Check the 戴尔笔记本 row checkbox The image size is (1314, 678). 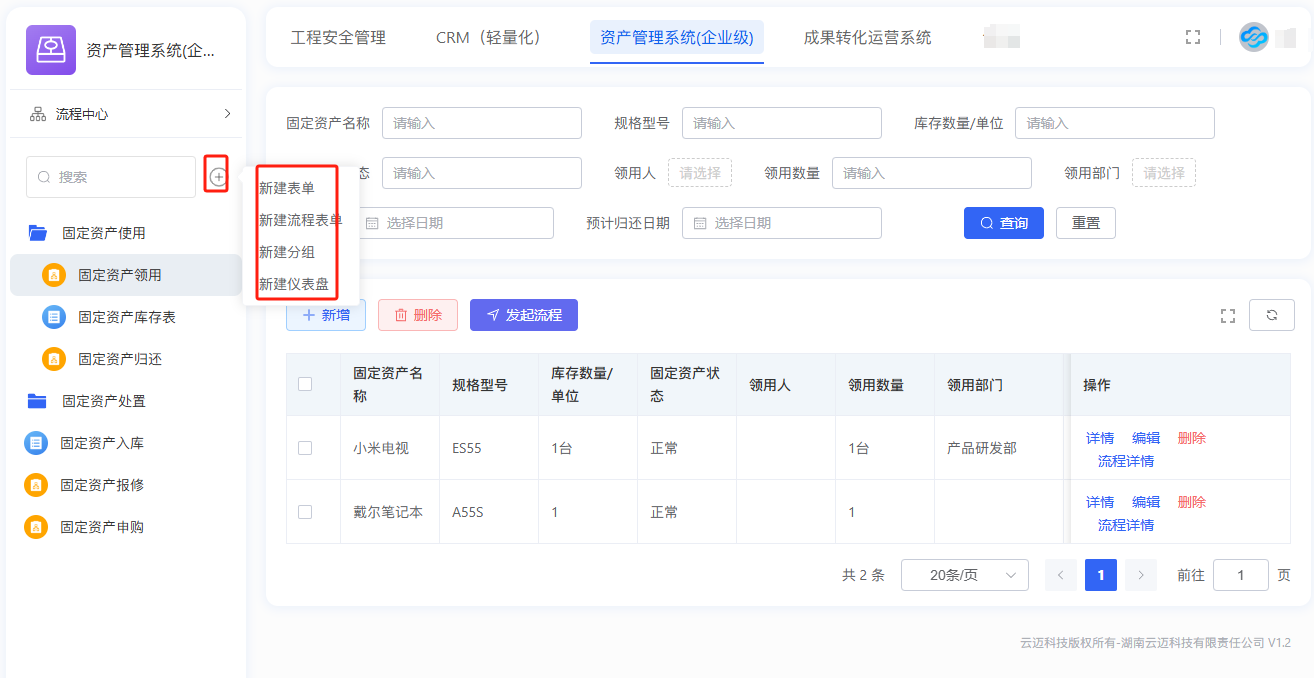tap(305, 512)
